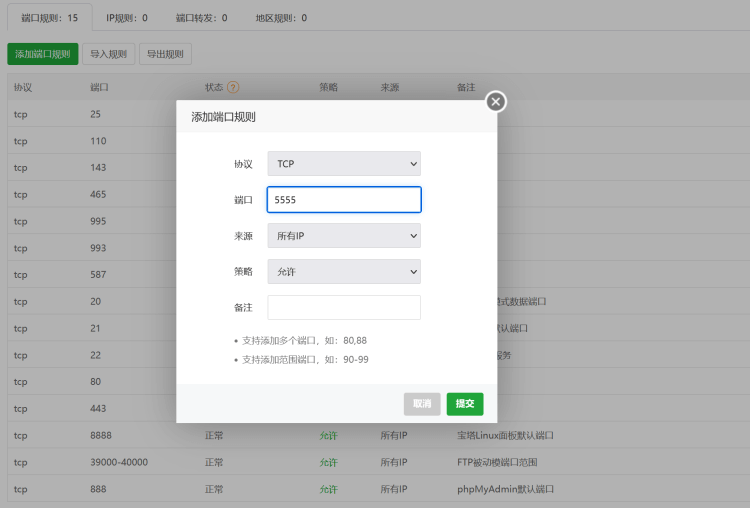Click 允许 policy in the 39000-40000 row
Screen dimensions: 750x508
pos(329,462)
